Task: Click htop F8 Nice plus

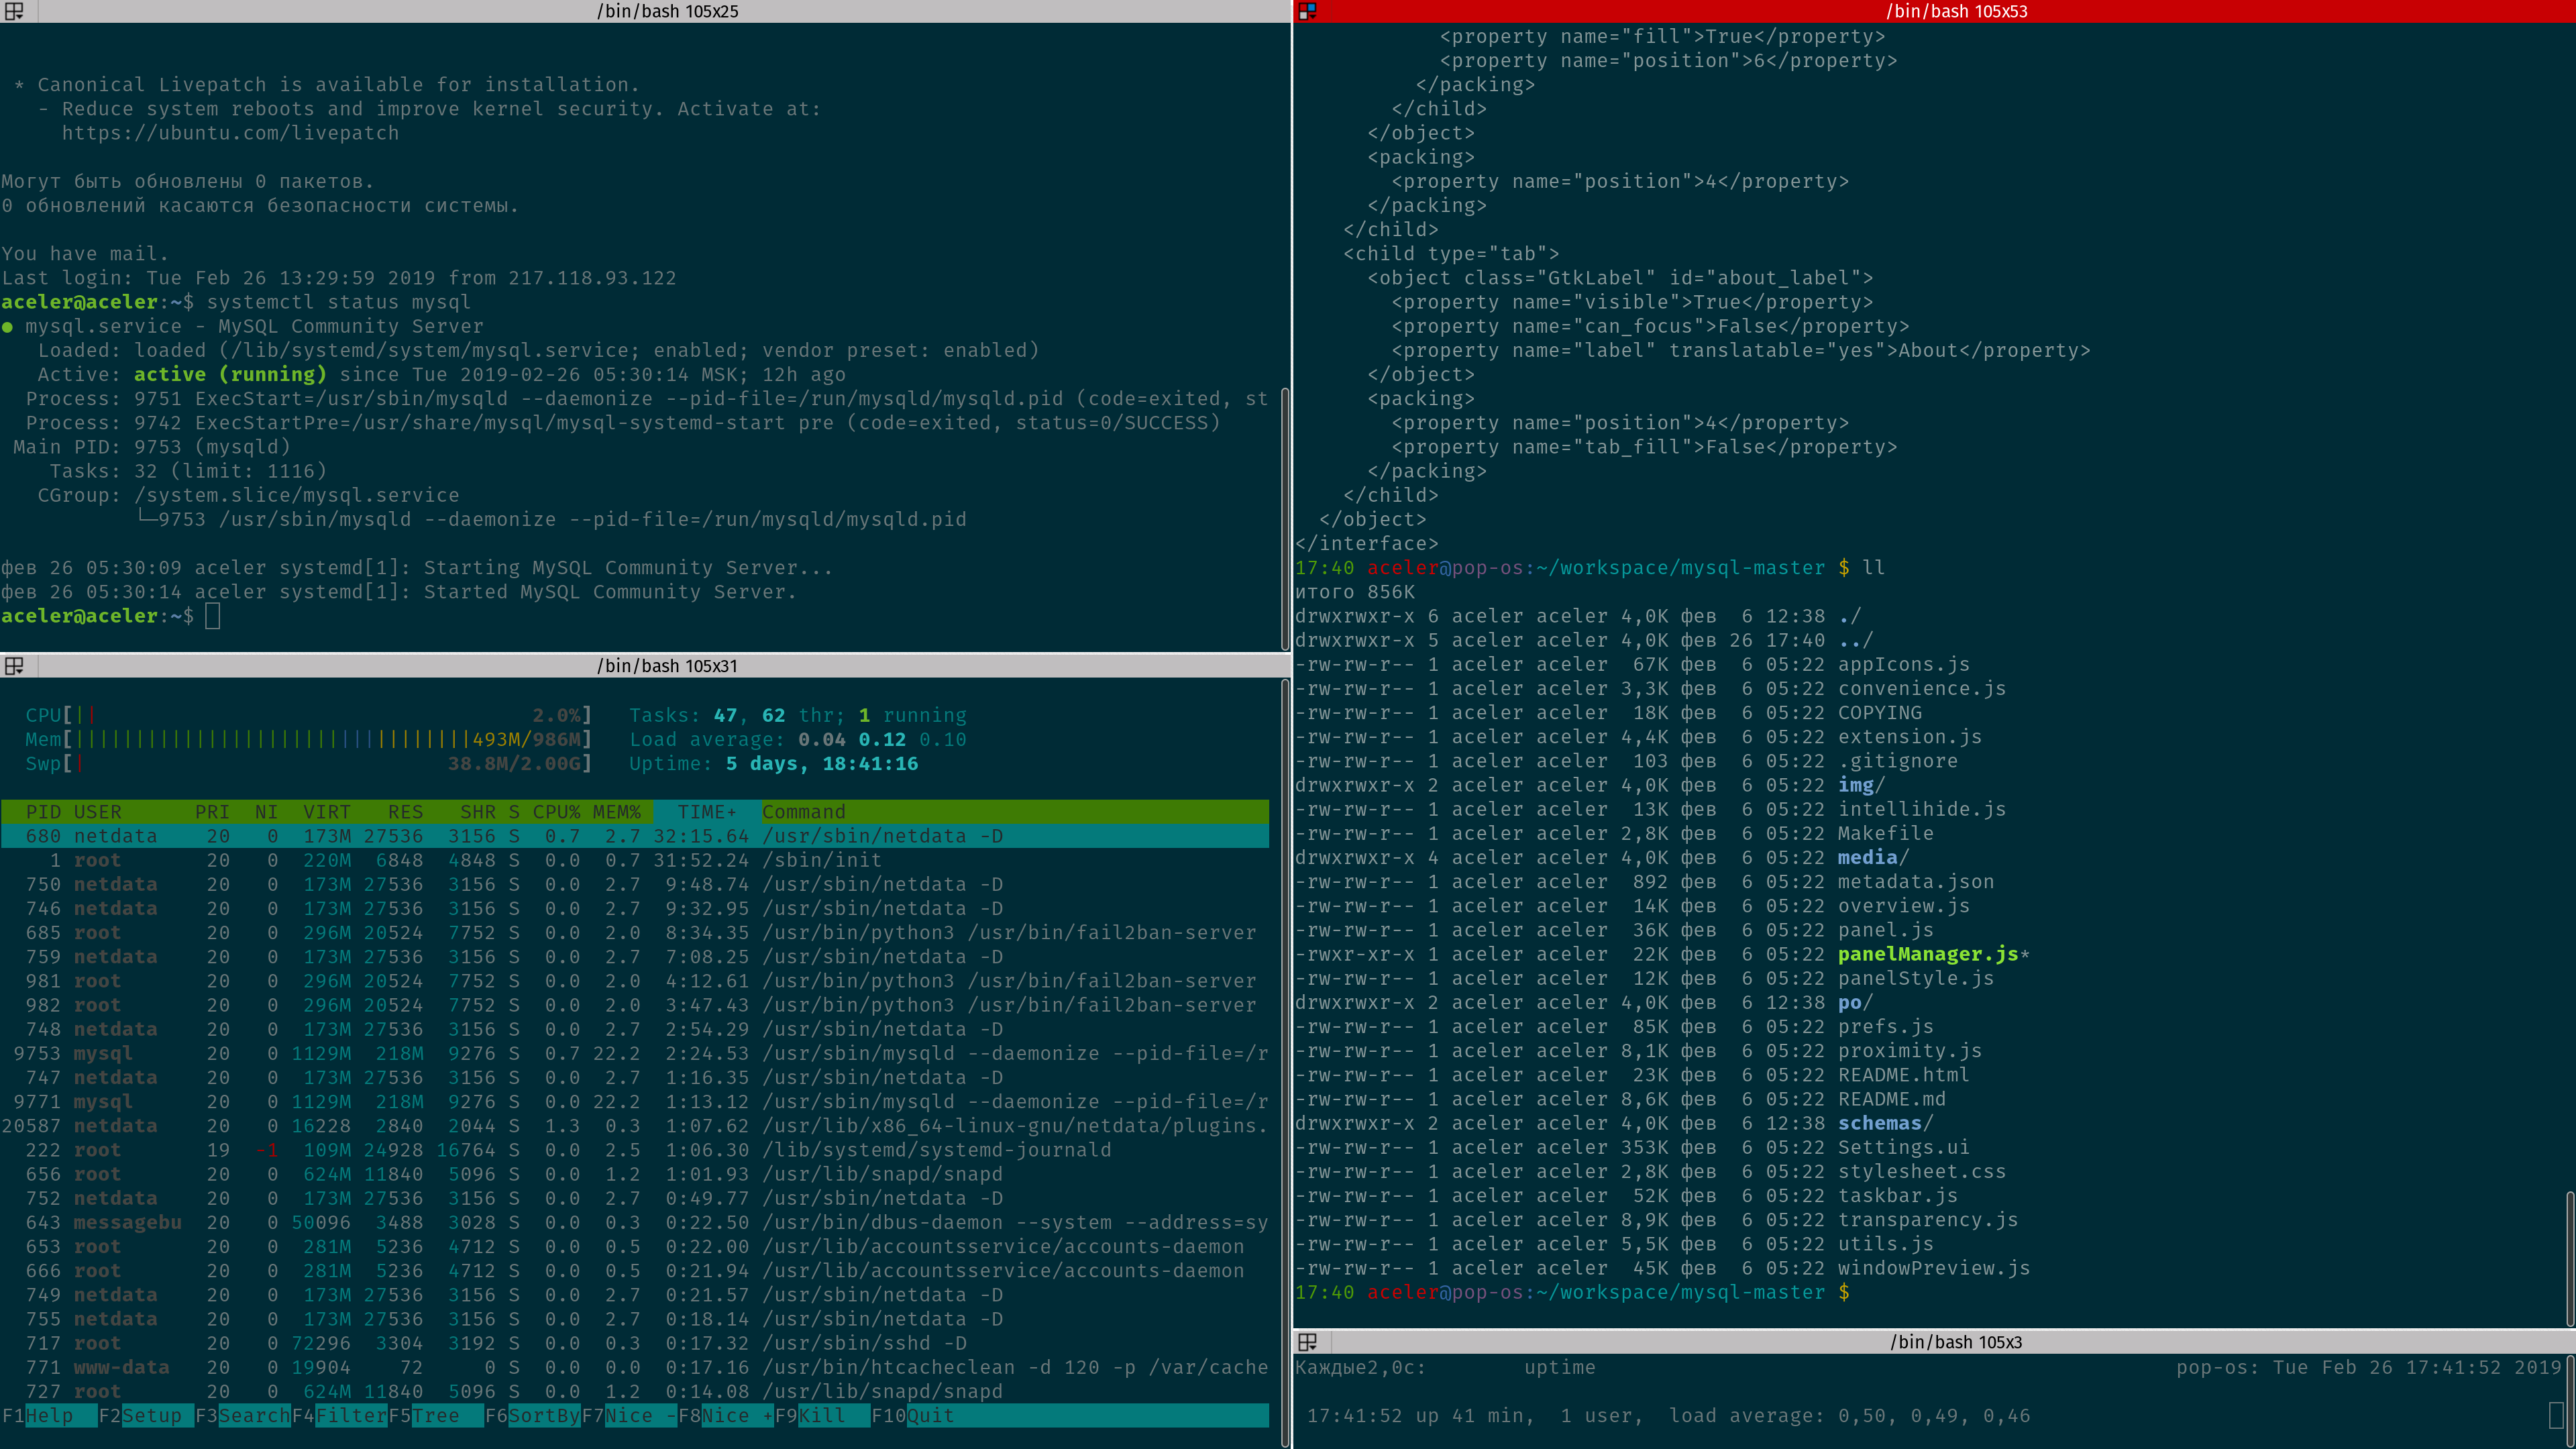Action: (726, 1416)
